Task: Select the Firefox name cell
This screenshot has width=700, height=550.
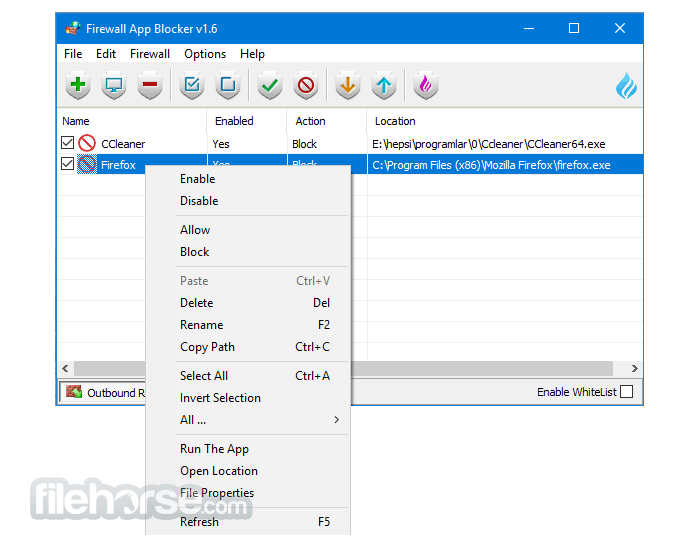Action: click(118, 165)
